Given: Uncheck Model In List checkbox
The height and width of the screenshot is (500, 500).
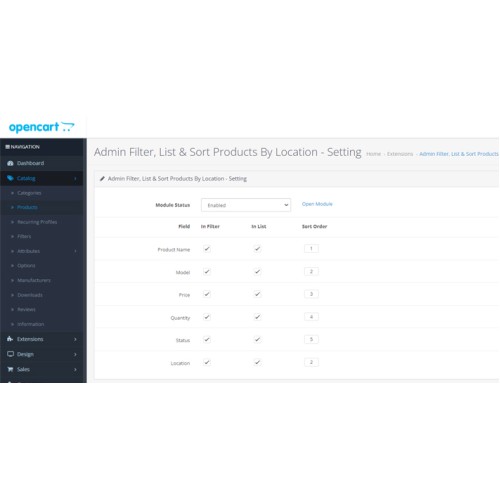Looking at the screenshot, I should tap(257, 272).
